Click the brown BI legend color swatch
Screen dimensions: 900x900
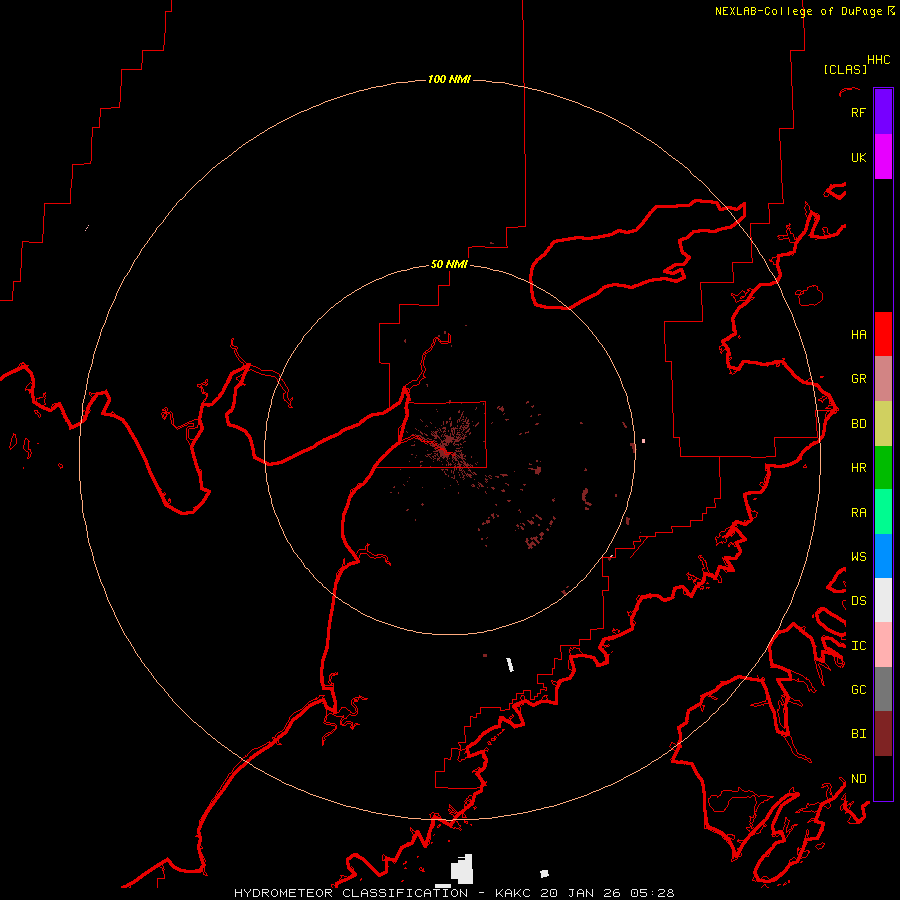pyautogui.click(x=883, y=734)
